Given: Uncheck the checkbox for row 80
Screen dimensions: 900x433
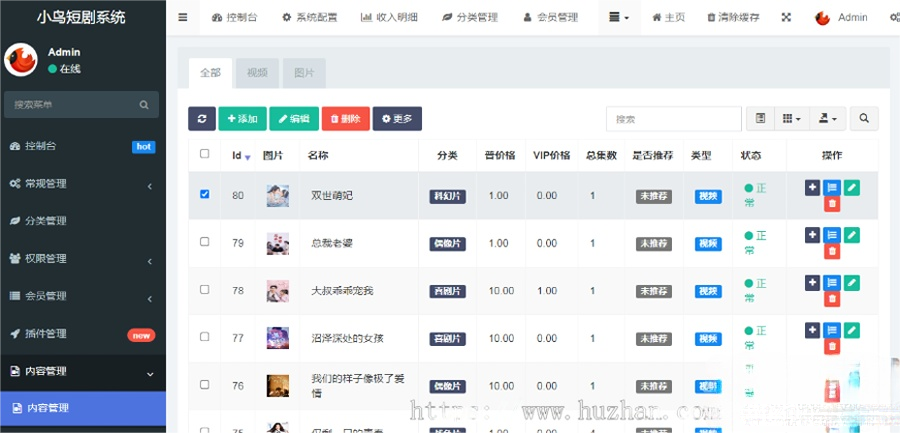Looking at the screenshot, I should [205, 194].
